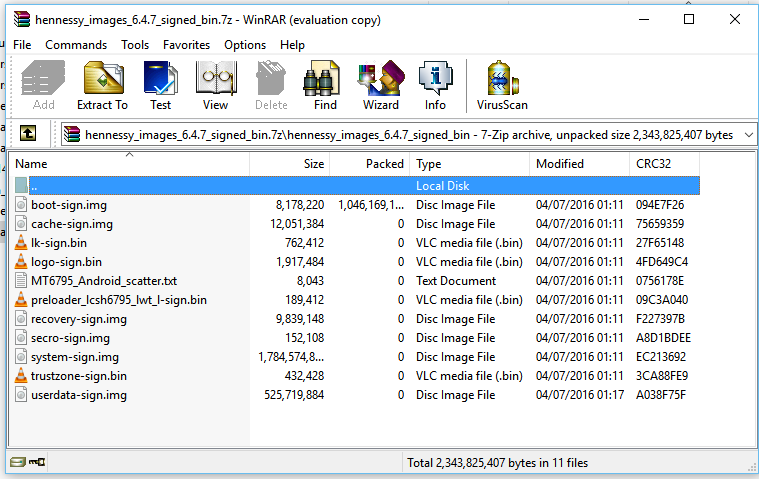
Task: Open the File menu
Action: (22, 45)
